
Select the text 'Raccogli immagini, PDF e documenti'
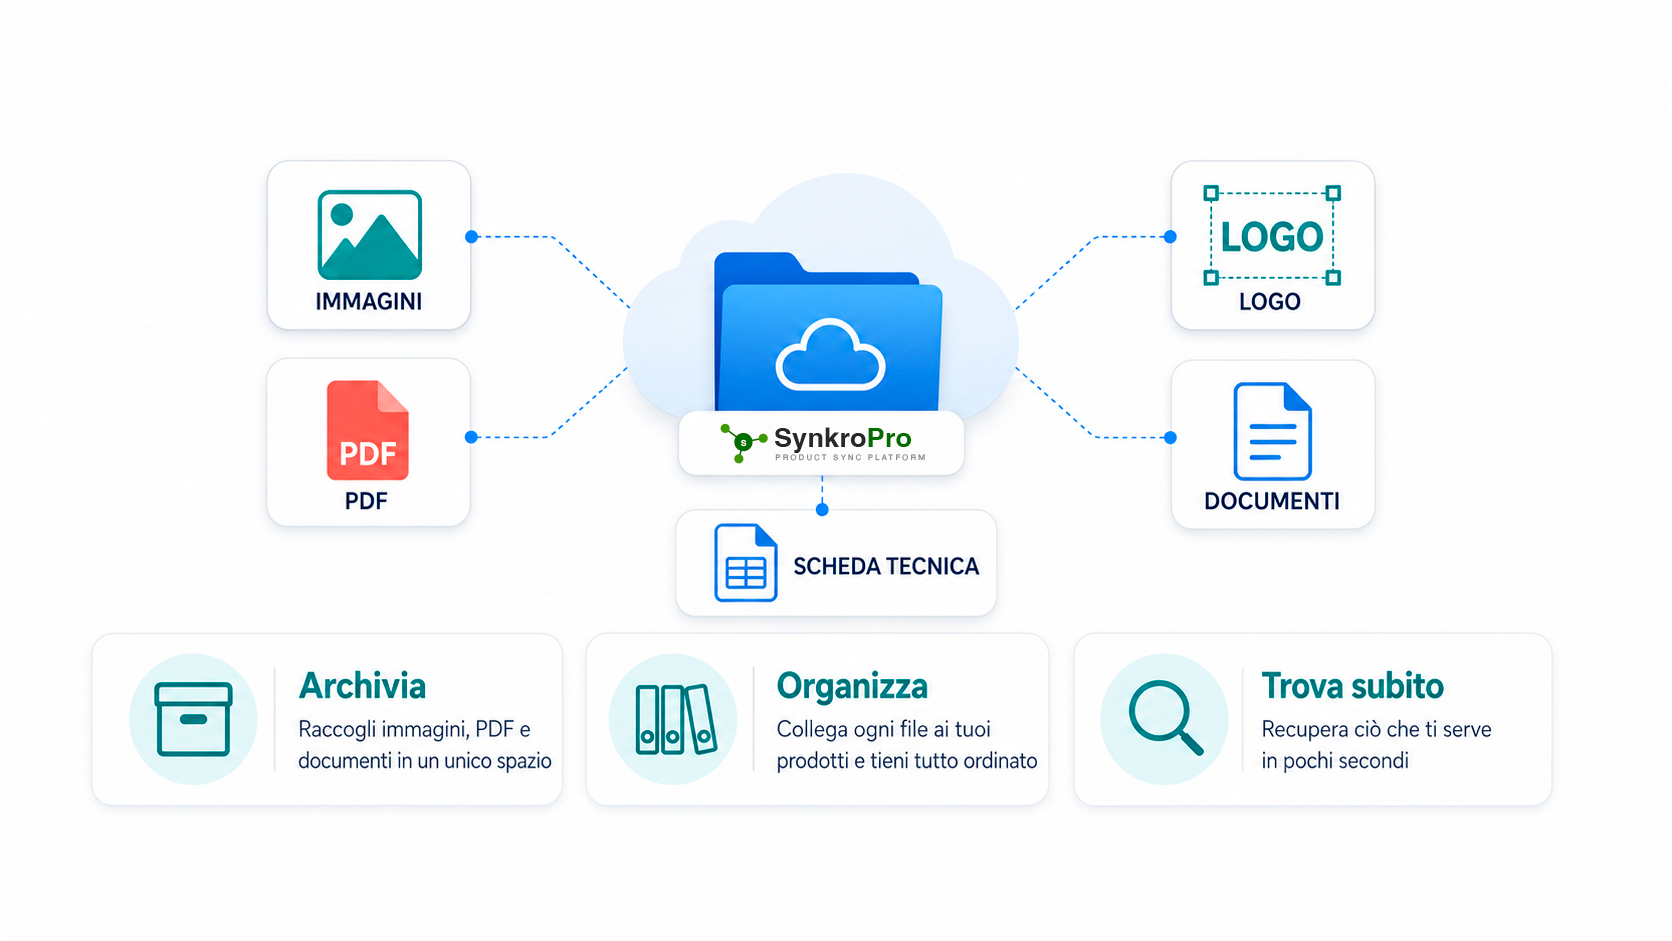click(x=414, y=745)
